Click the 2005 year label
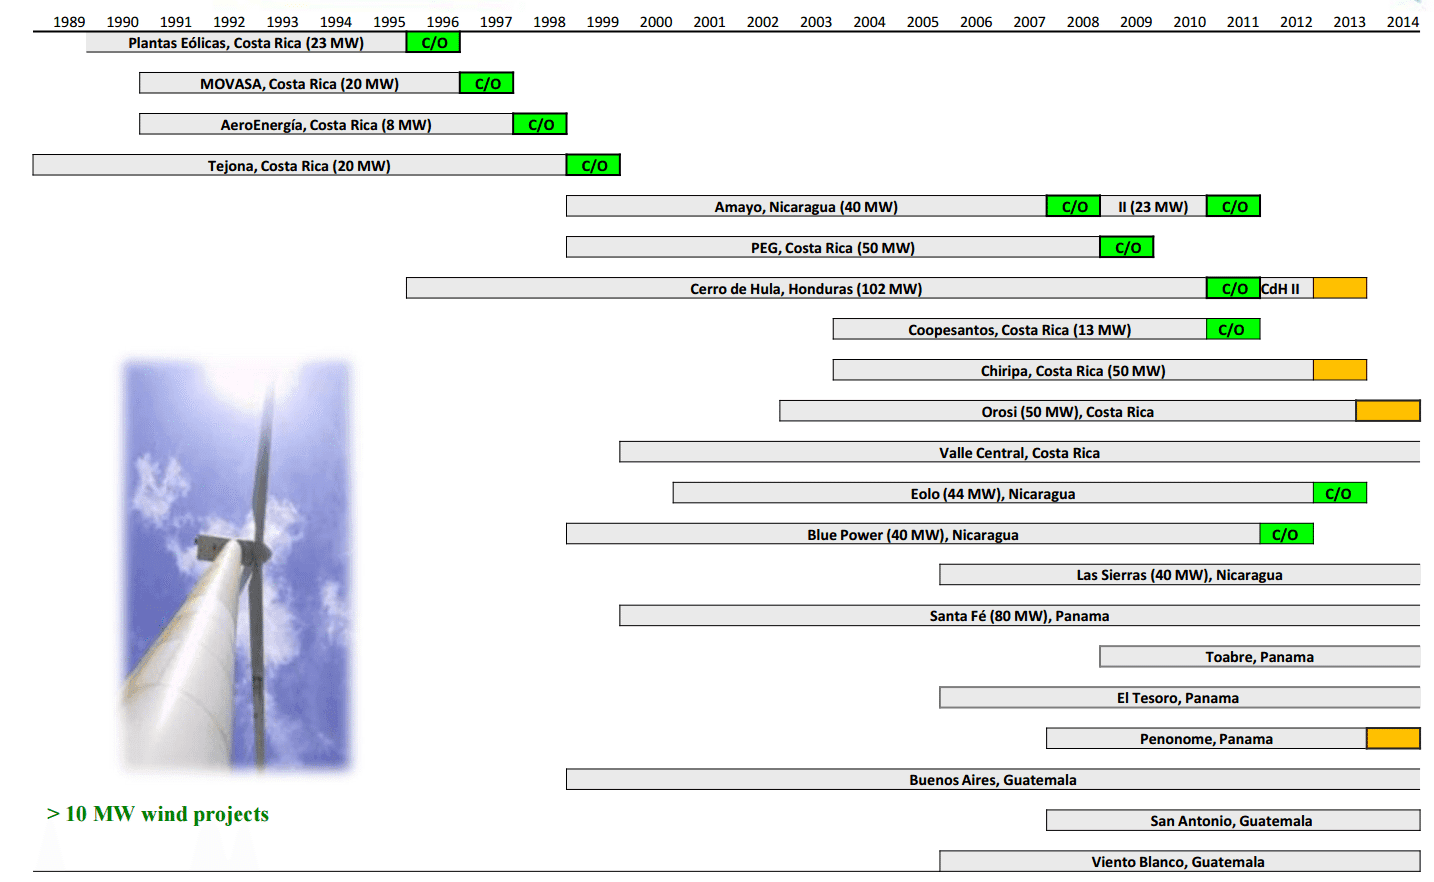The height and width of the screenshot is (882, 1434). [x=923, y=22]
